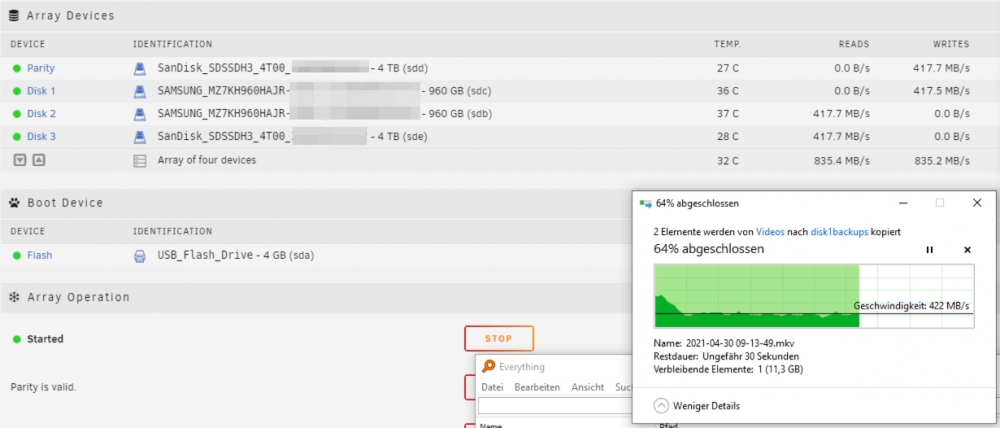Click the list icon next to Array of four devices
Viewport: 1000px width, 428px height.
139,161
